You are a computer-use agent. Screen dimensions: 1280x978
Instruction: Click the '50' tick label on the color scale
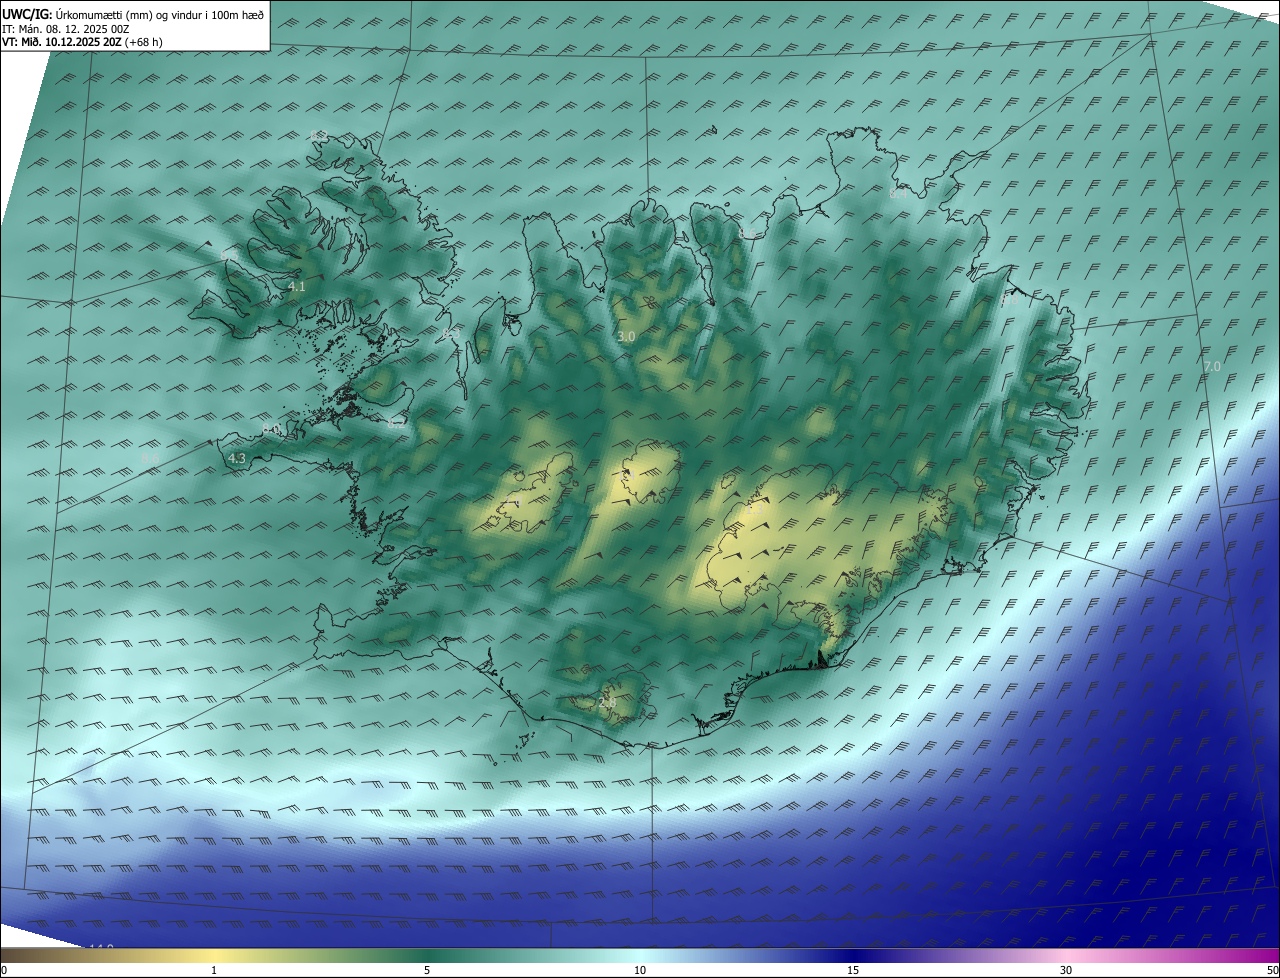coord(1272,970)
